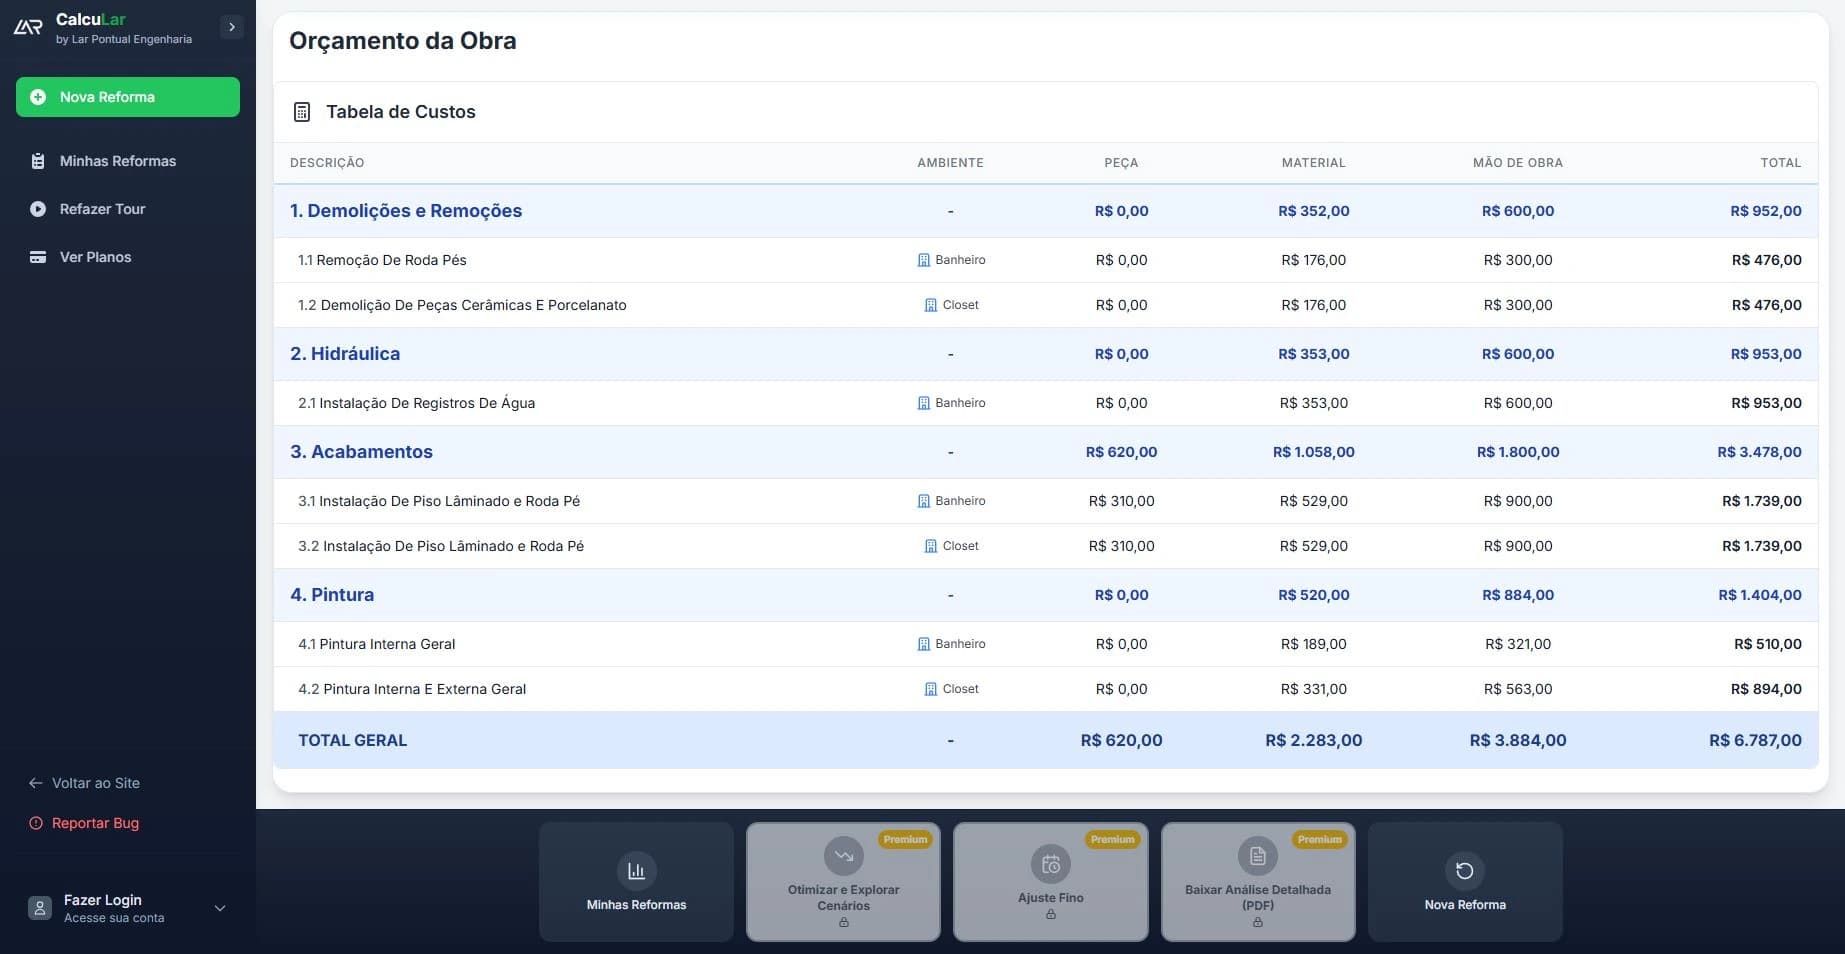Click the Otimizar e Explorar Cenários trend icon
Image resolution: width=1845 pixels, height=954 pixels.
coord(843,856)
